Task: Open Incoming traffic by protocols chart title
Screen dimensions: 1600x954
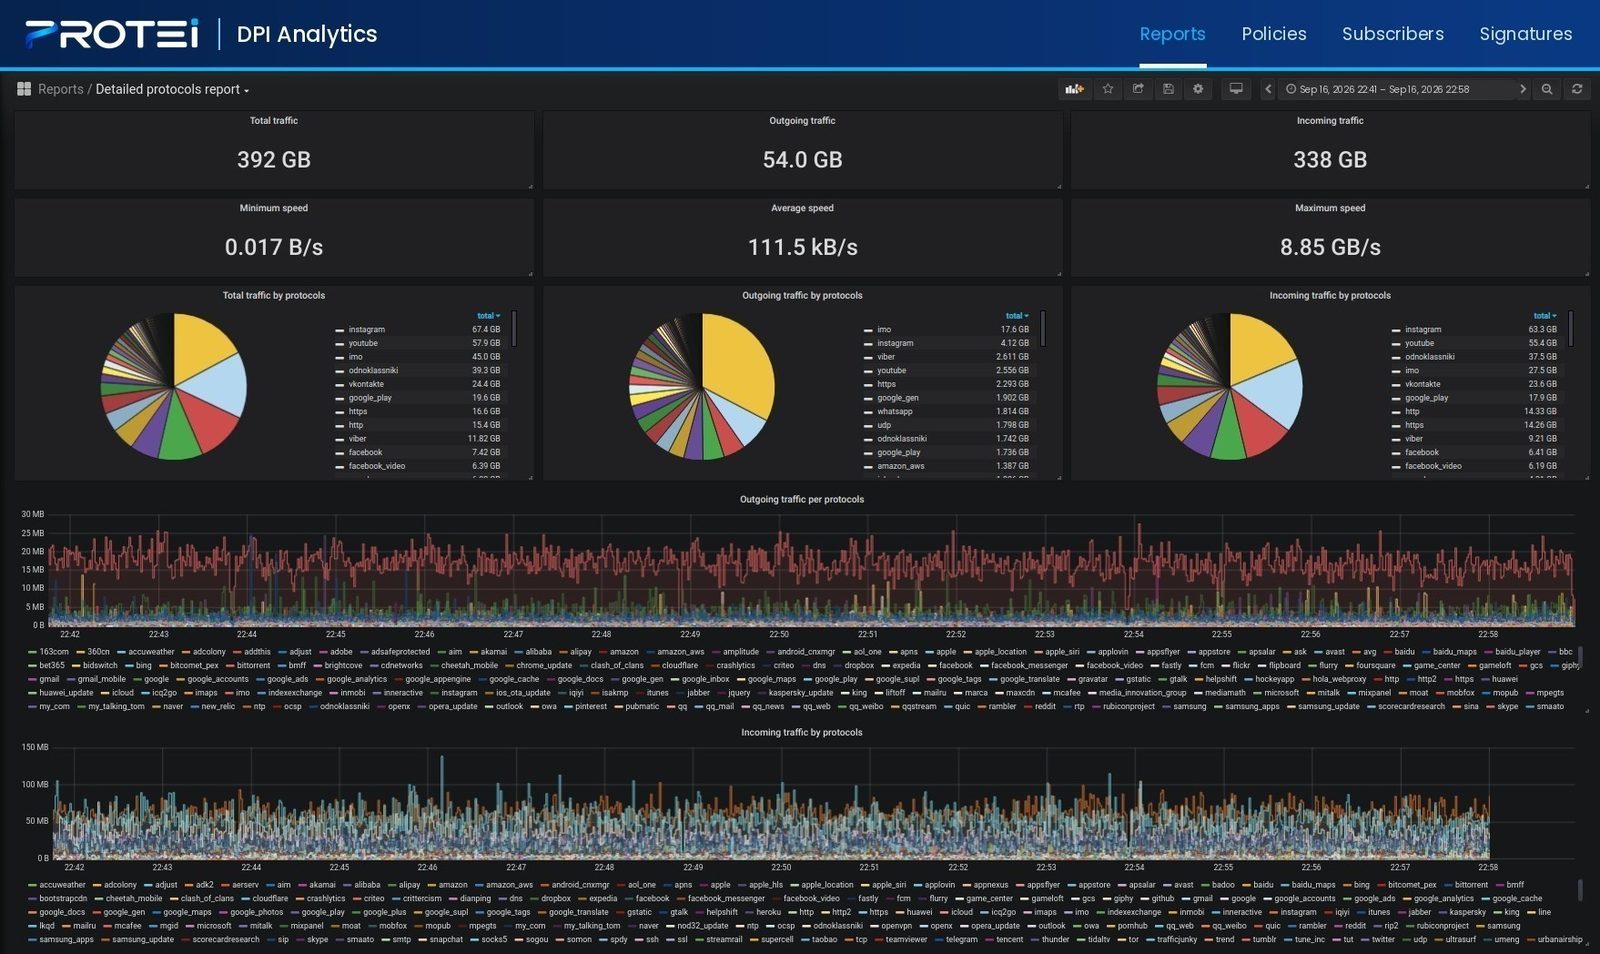Action: click(x=802, y=732)
